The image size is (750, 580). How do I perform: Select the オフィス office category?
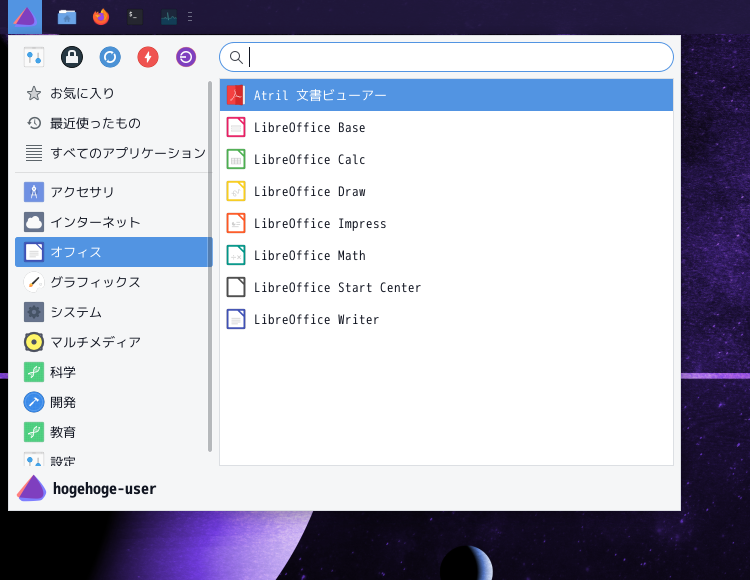click(113, 252)
